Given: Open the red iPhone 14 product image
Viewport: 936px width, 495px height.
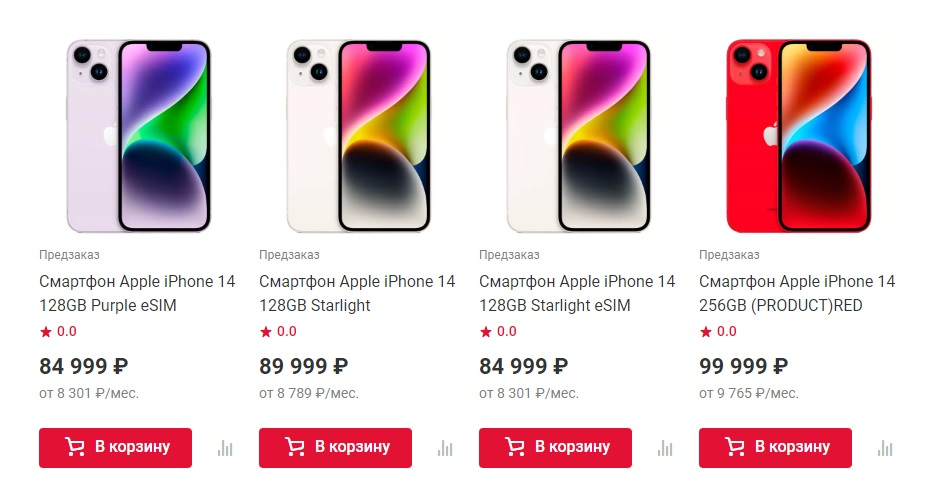Looking at the screenshot, I should (799, 136).
